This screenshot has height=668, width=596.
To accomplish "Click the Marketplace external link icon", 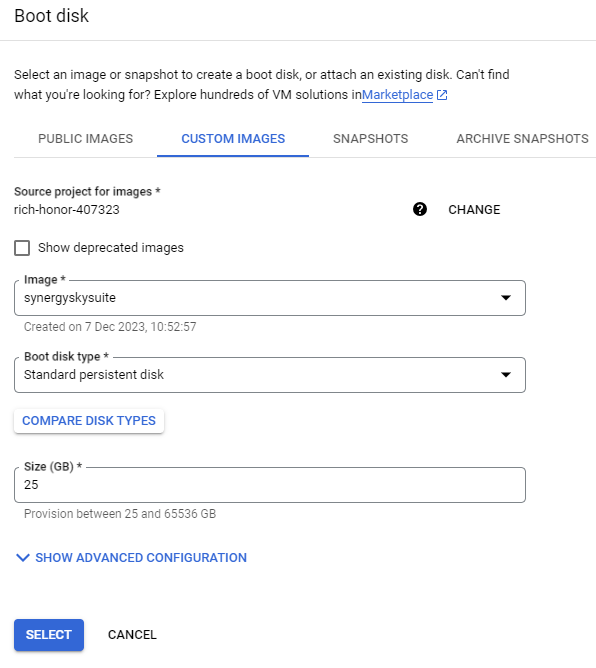I will pos(442,95).
